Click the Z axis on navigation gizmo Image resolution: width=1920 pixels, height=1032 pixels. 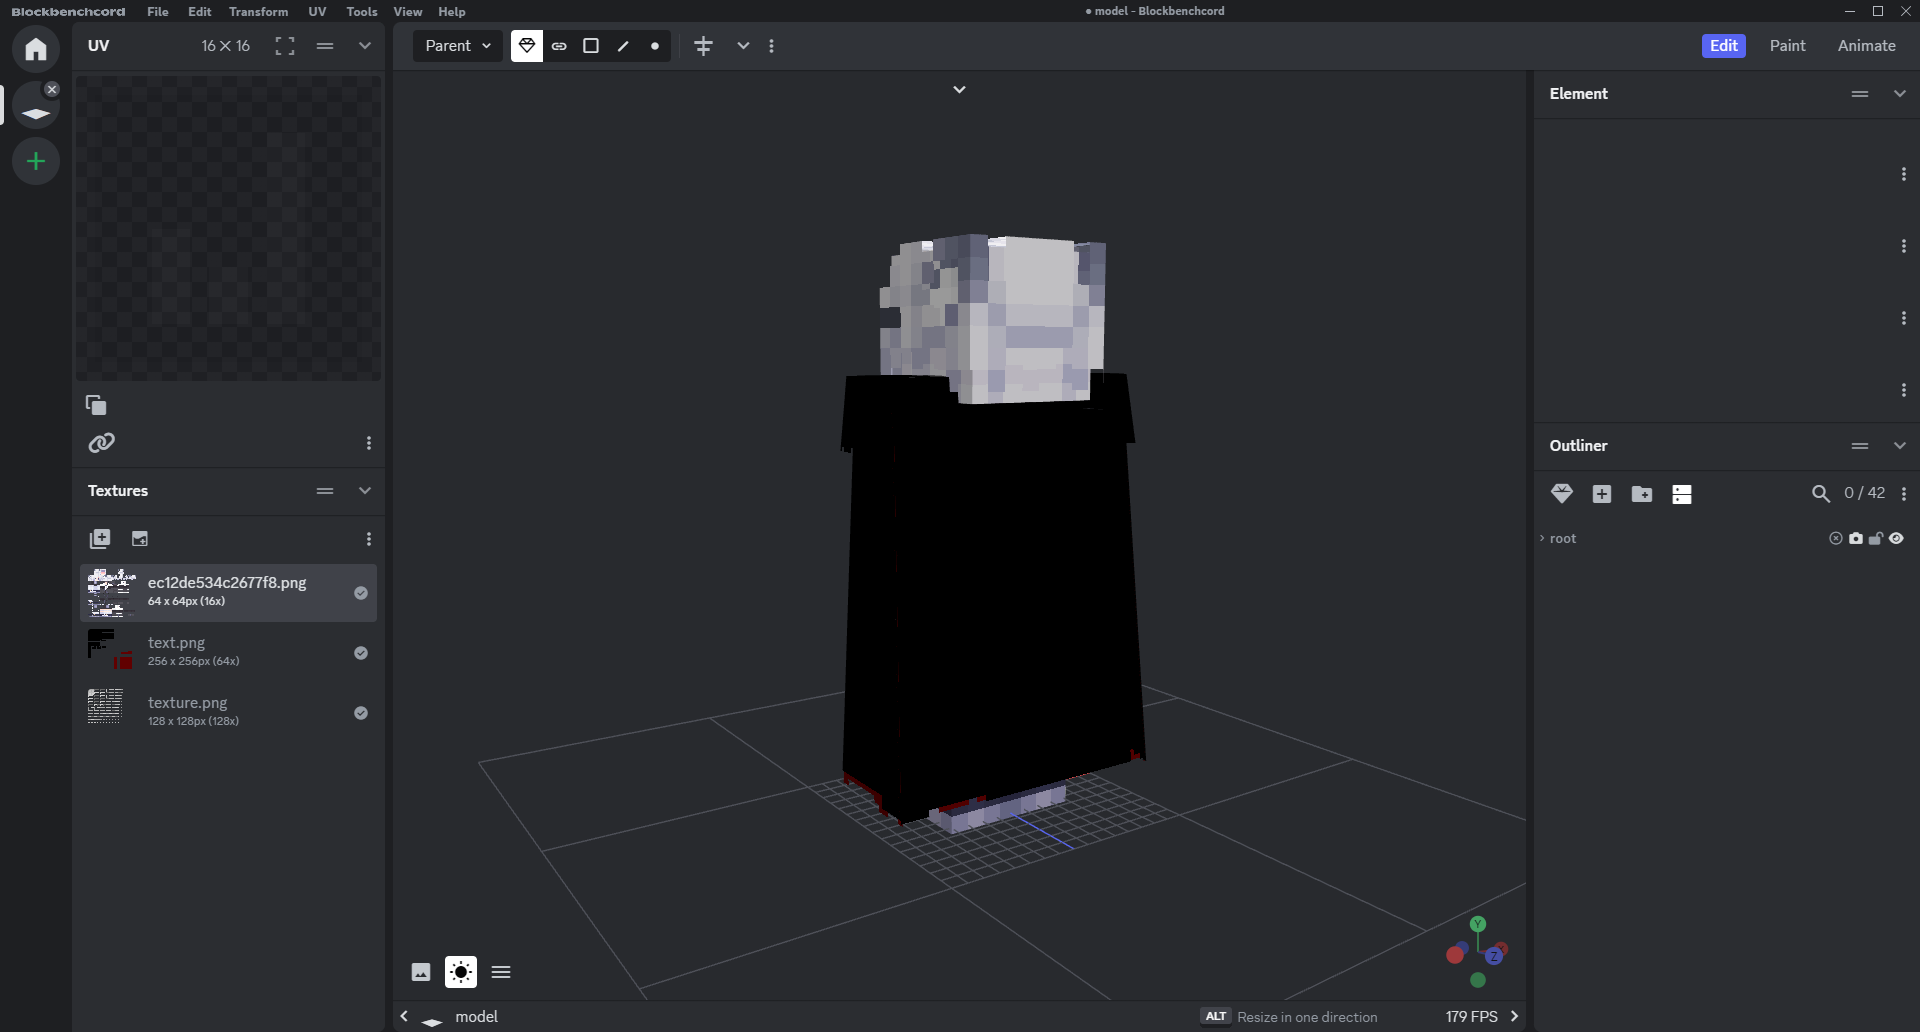click(x=1494, y=957)
